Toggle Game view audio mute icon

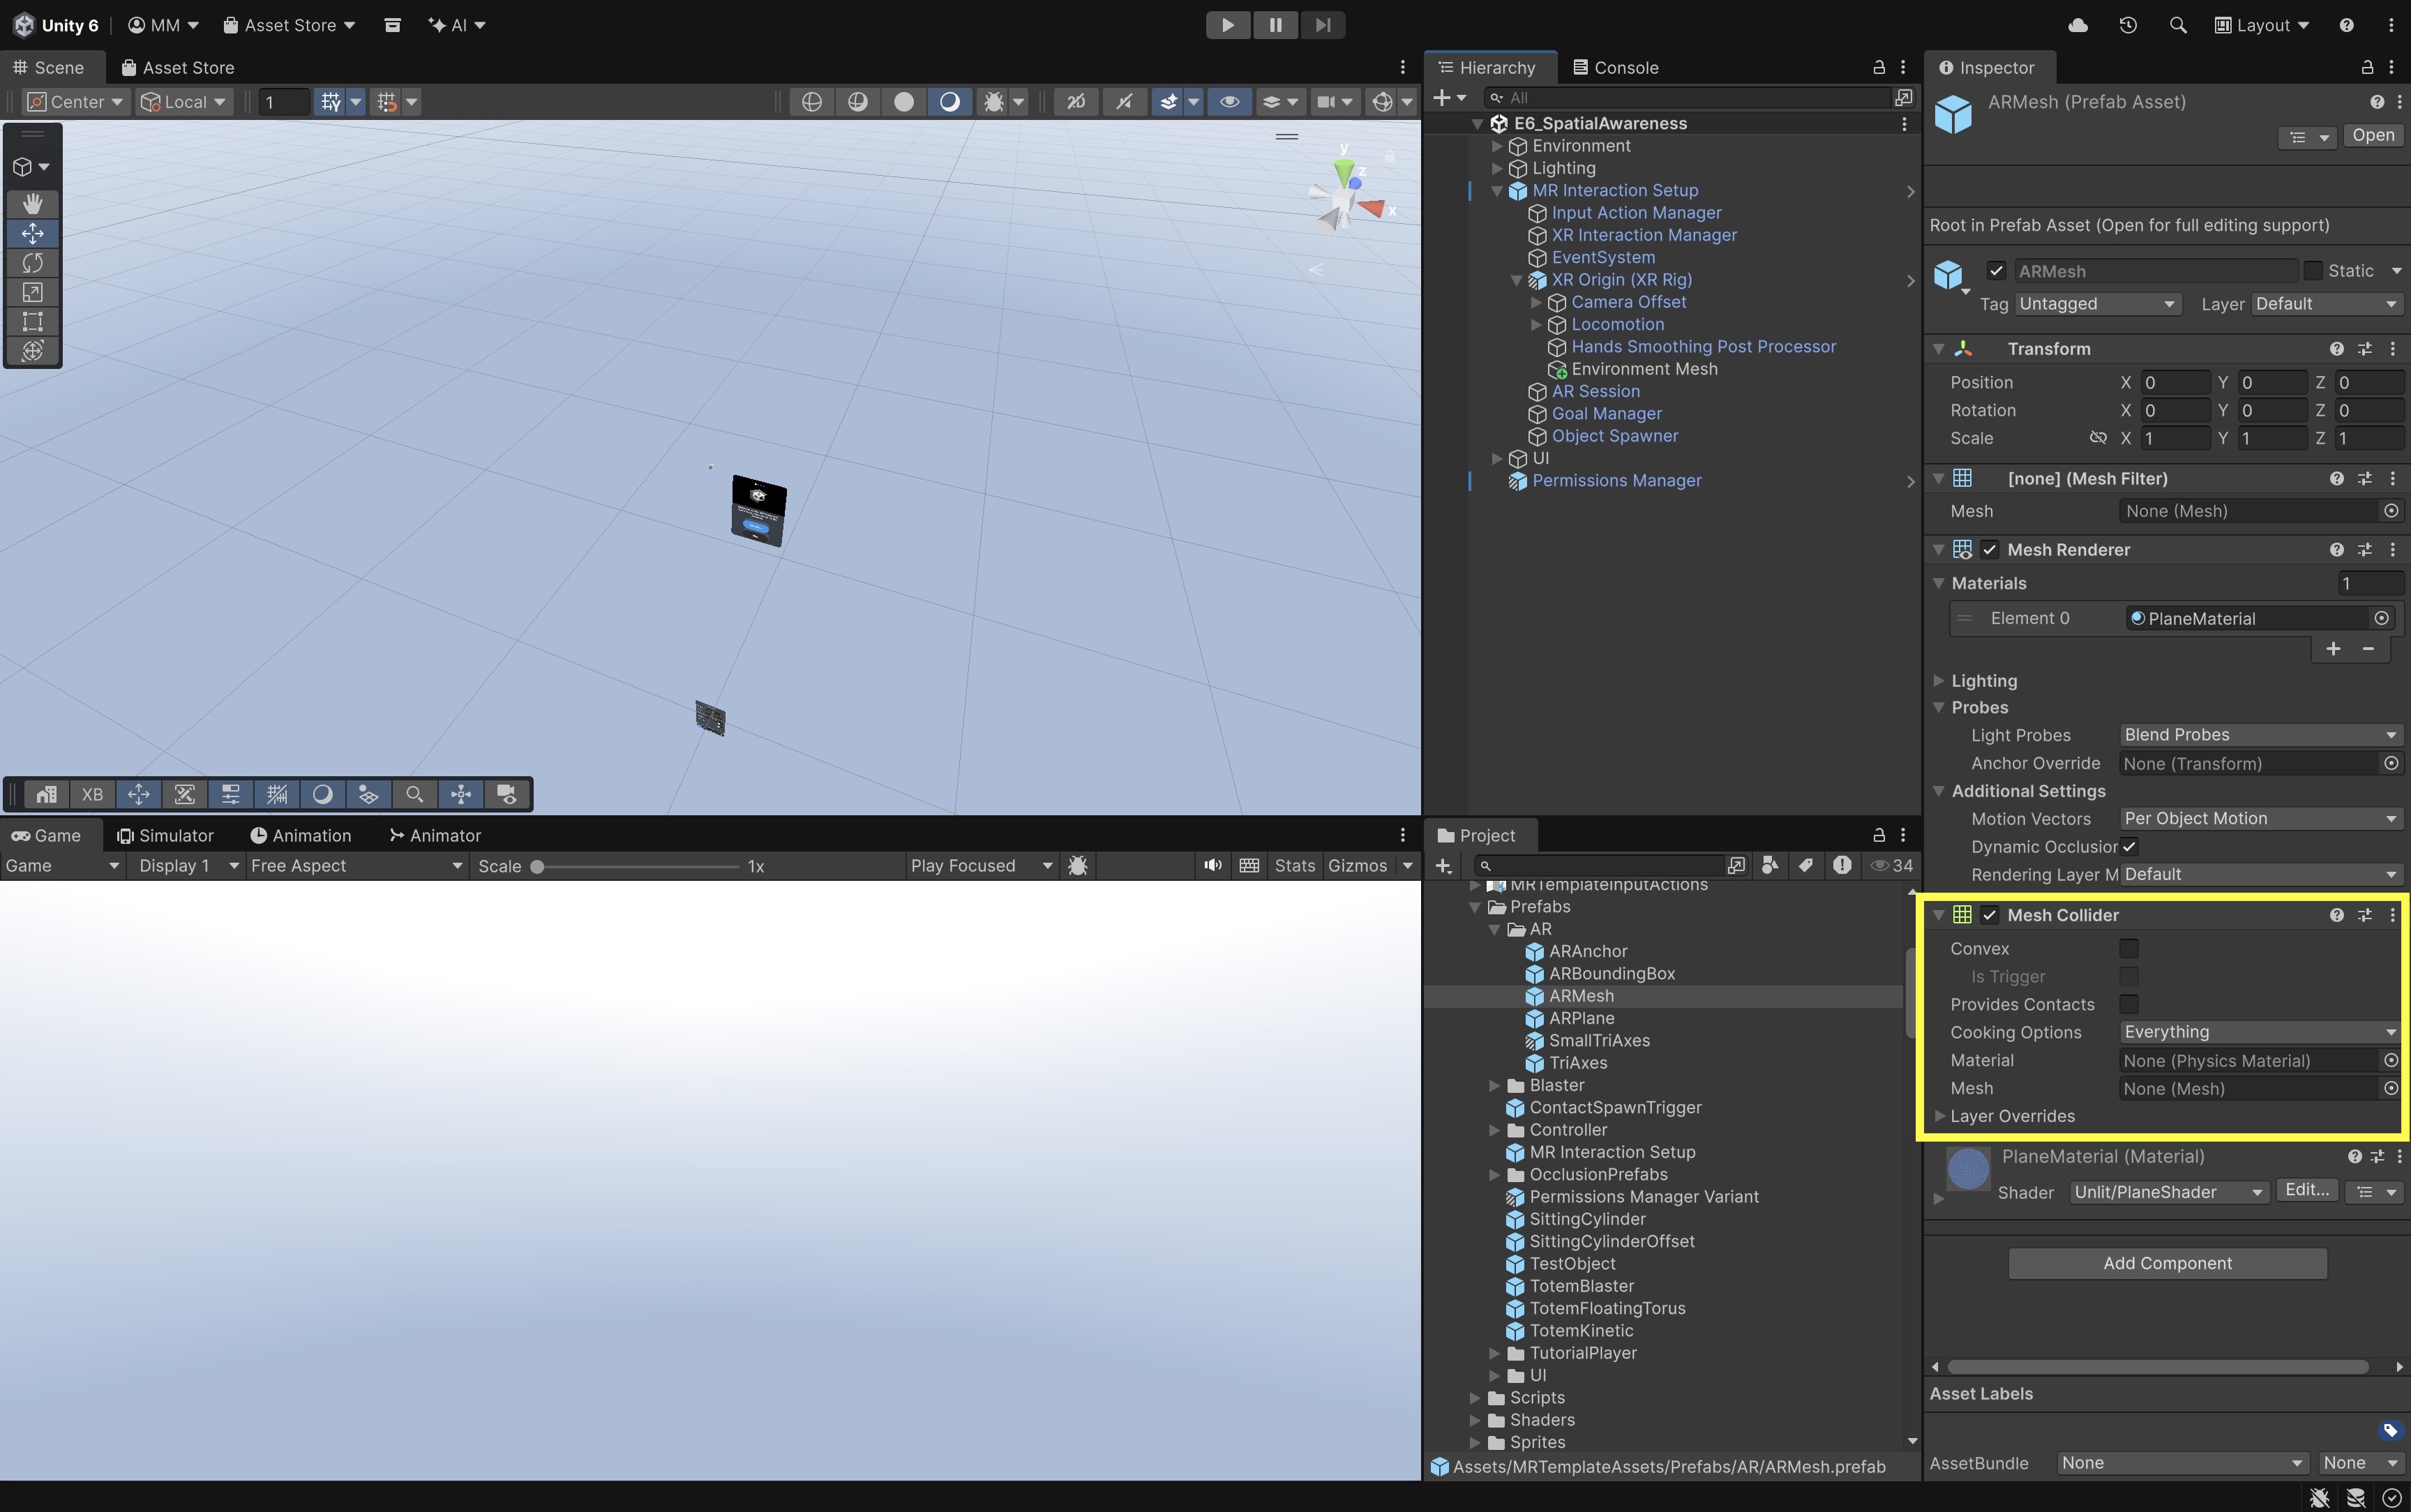pyautogui.click(x=1213, y=866)
